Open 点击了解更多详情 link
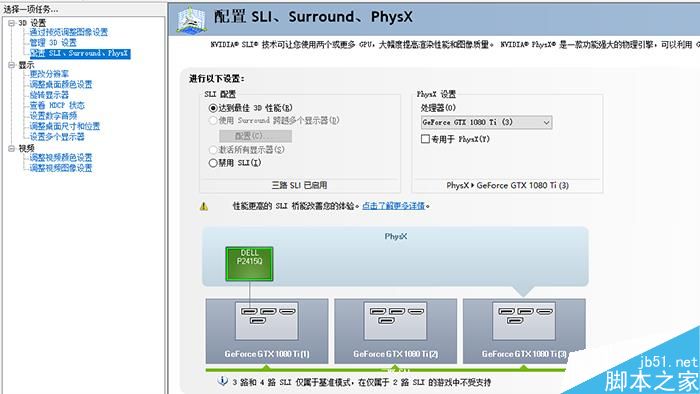This screenshot has height=394, width=700. coord(393,206)
